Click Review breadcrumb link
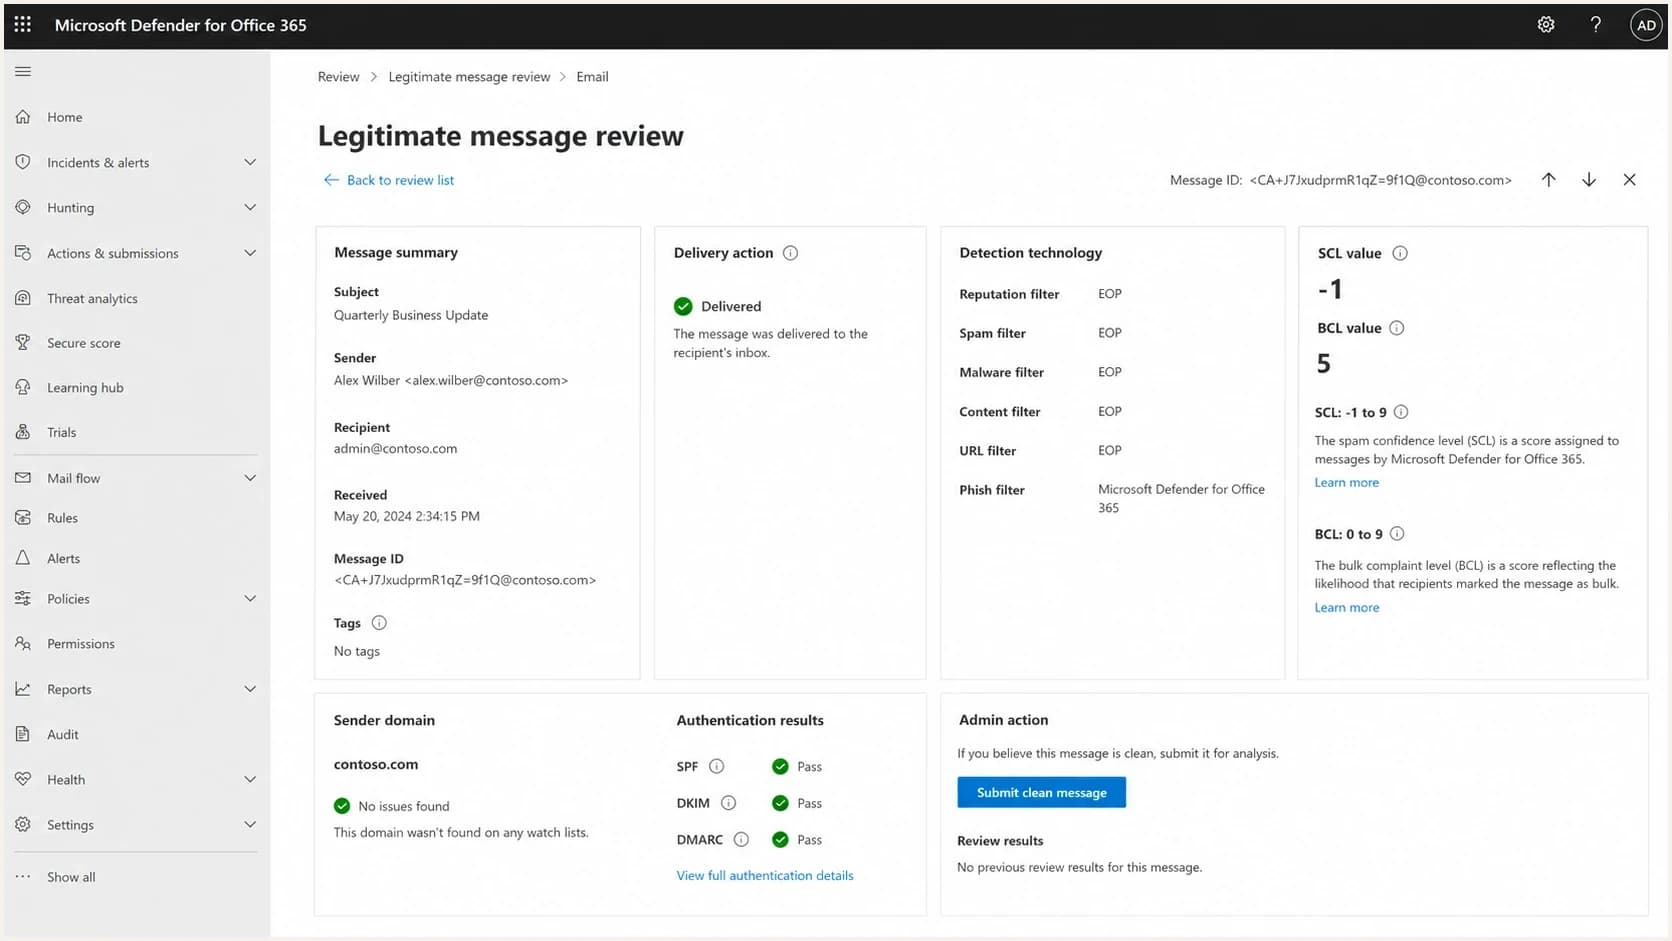Viewport: 1672px width, 941px height. [x=338, y=77]
